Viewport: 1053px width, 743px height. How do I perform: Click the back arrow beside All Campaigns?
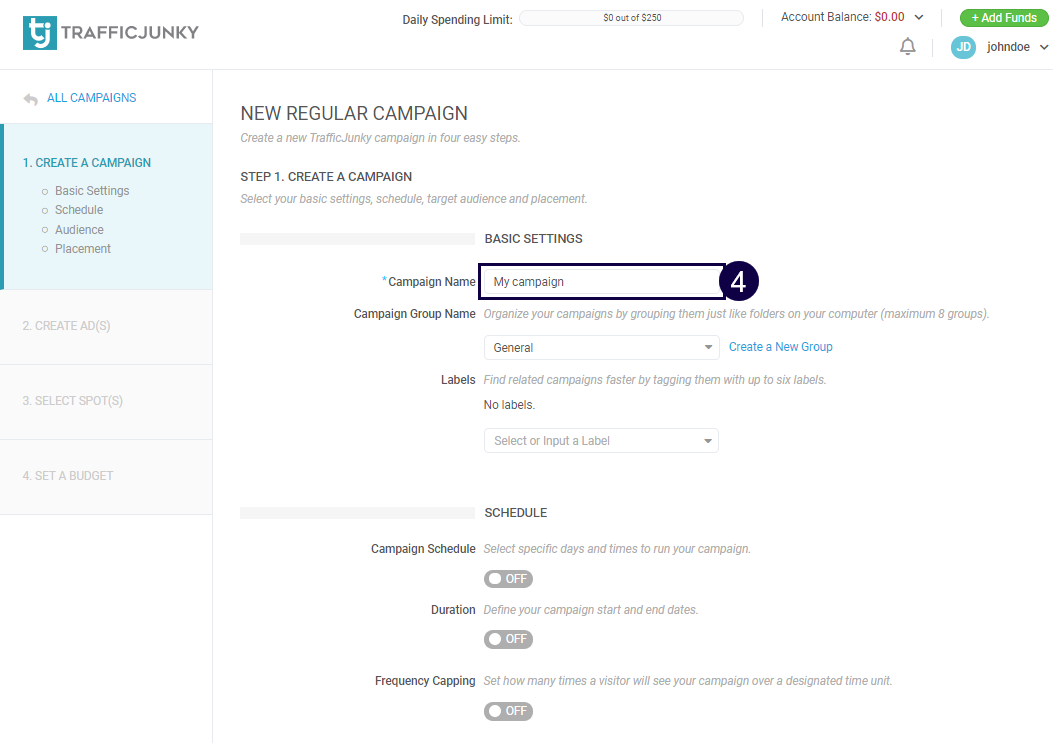(x=30, y=99)
